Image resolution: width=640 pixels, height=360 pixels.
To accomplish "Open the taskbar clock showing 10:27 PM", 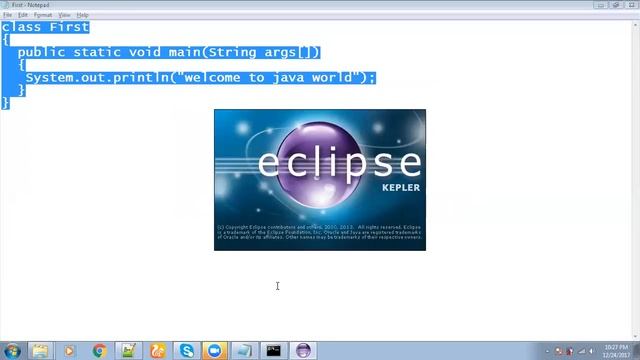I will click(616, 351).
